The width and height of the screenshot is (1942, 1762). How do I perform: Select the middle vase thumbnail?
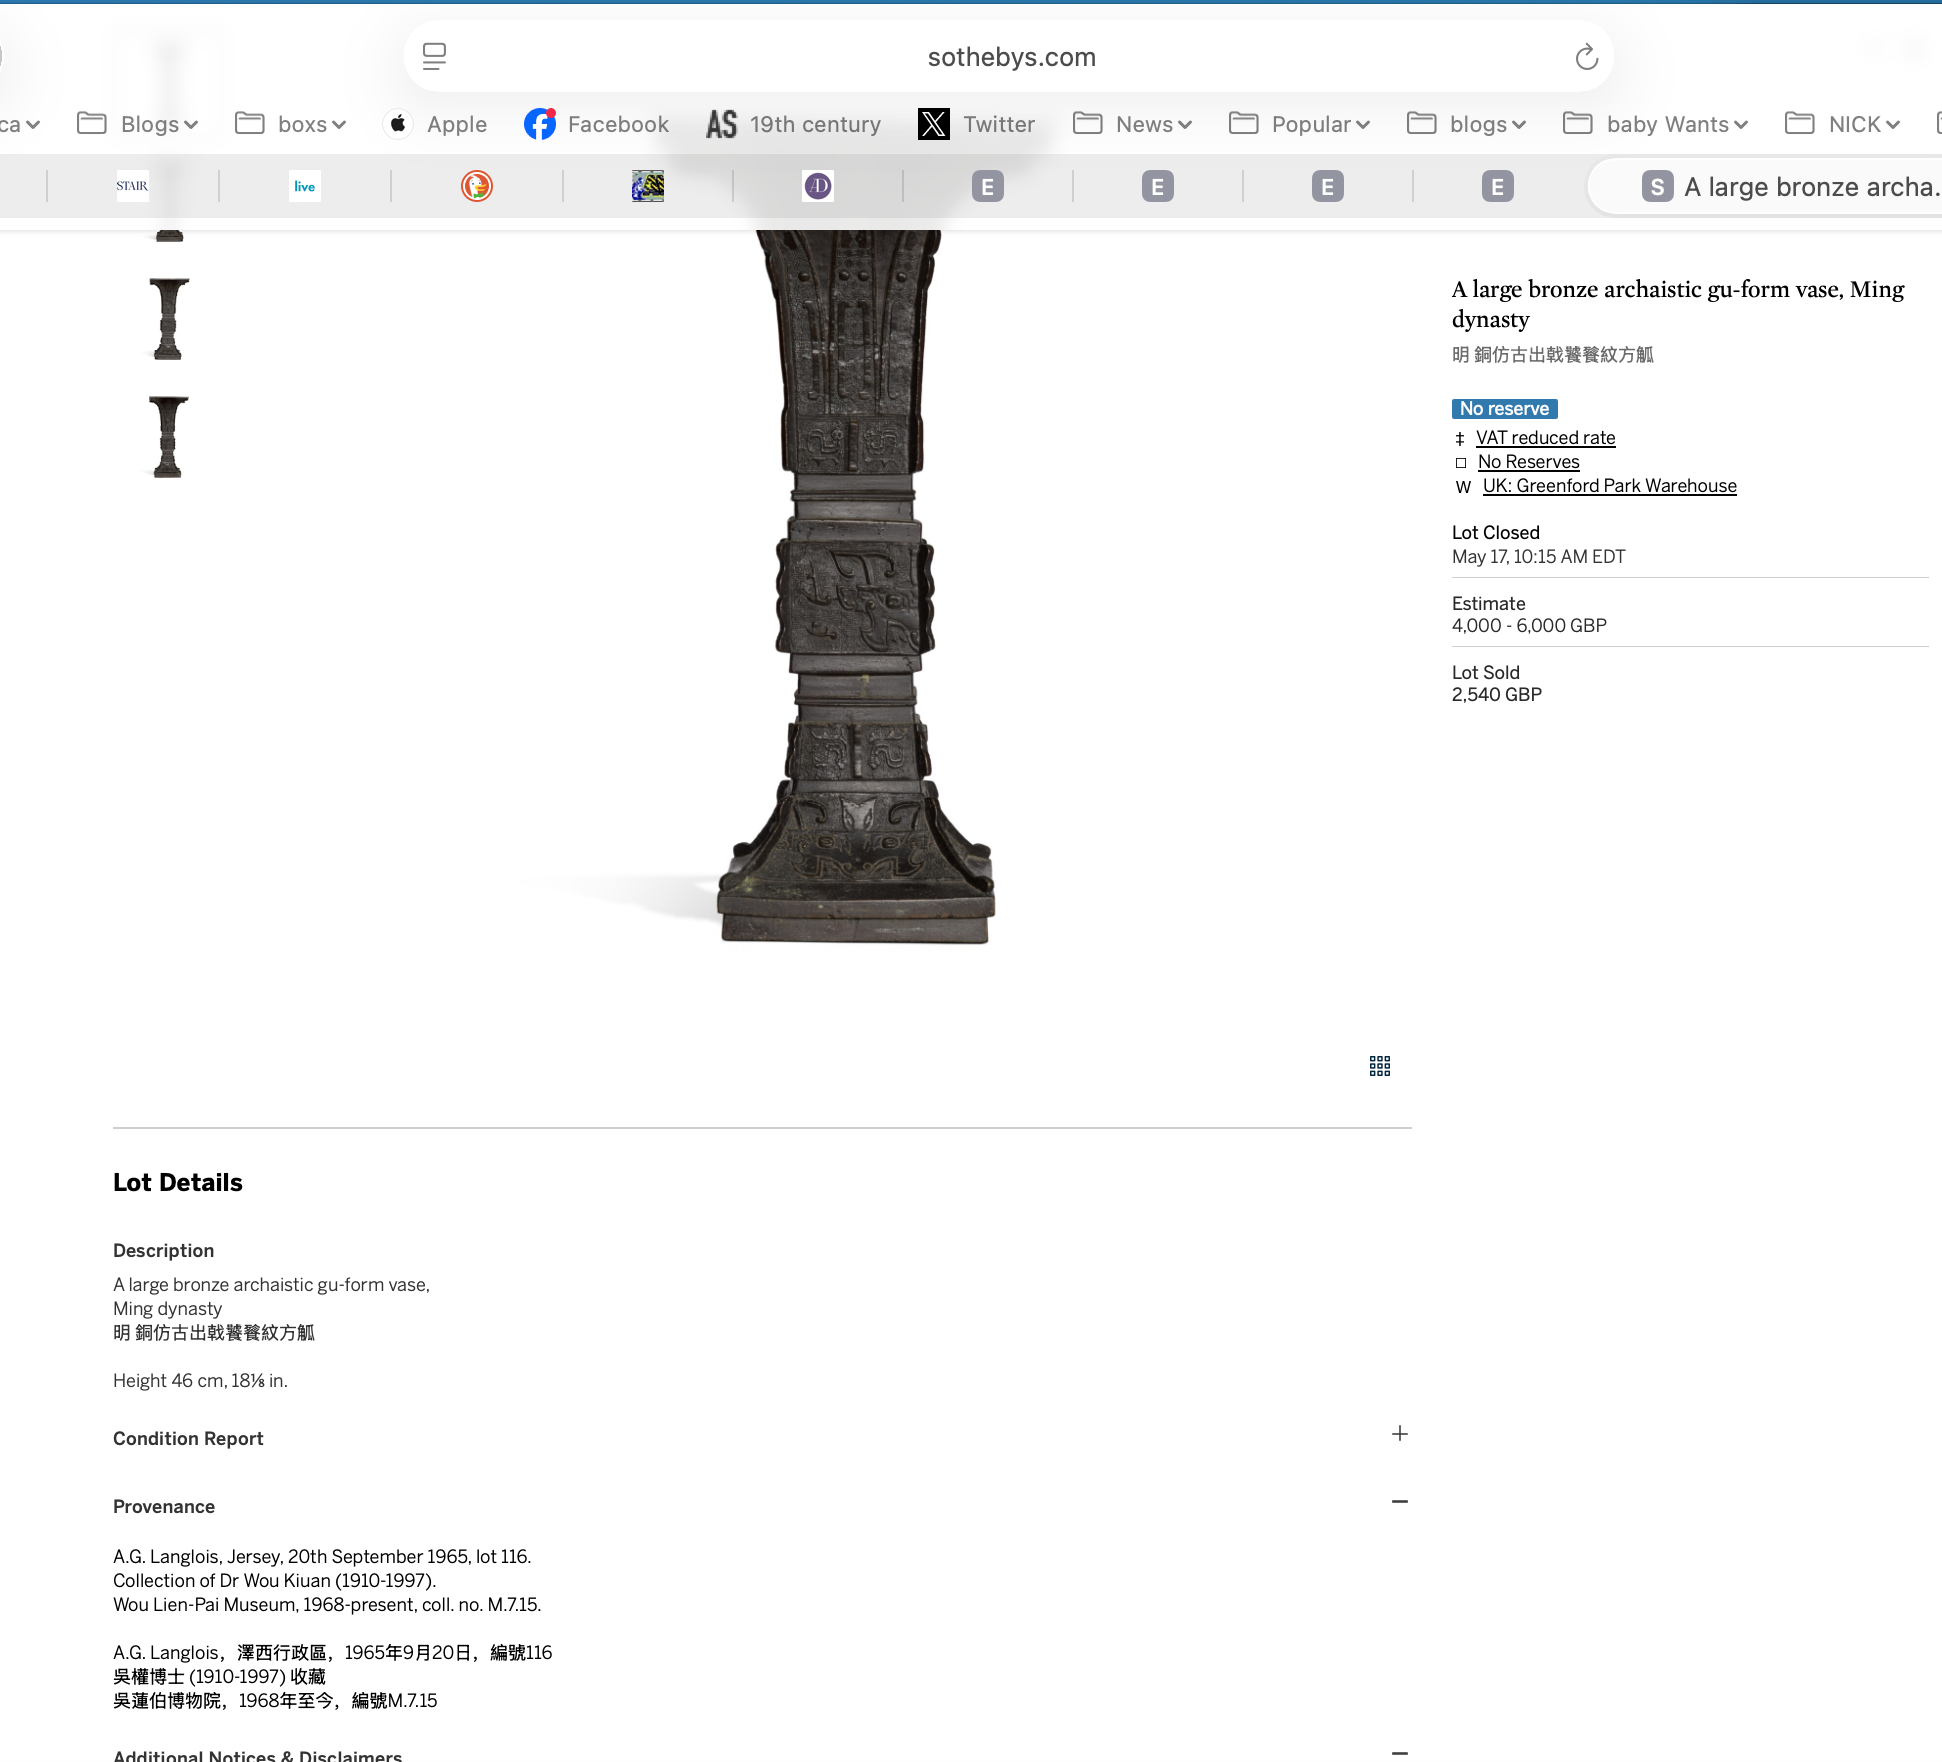[x=168, y=320]
